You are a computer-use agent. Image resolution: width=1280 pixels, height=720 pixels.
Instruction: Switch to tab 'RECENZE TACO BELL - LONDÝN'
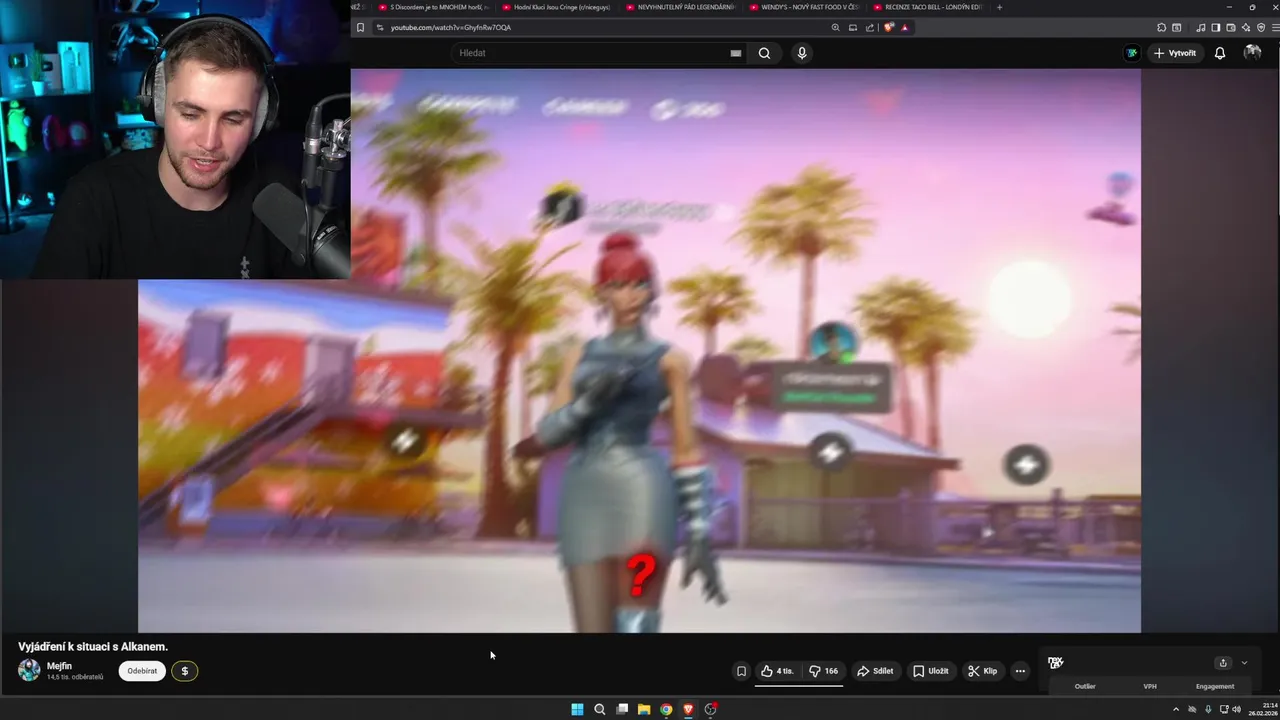(x=931, y=7)
